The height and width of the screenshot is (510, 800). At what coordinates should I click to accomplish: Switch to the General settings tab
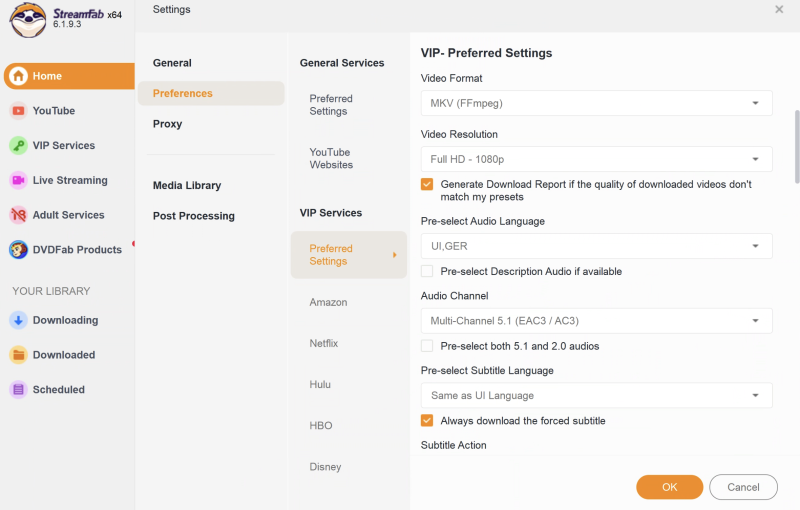pyautogui.click(x=172, y=63)
